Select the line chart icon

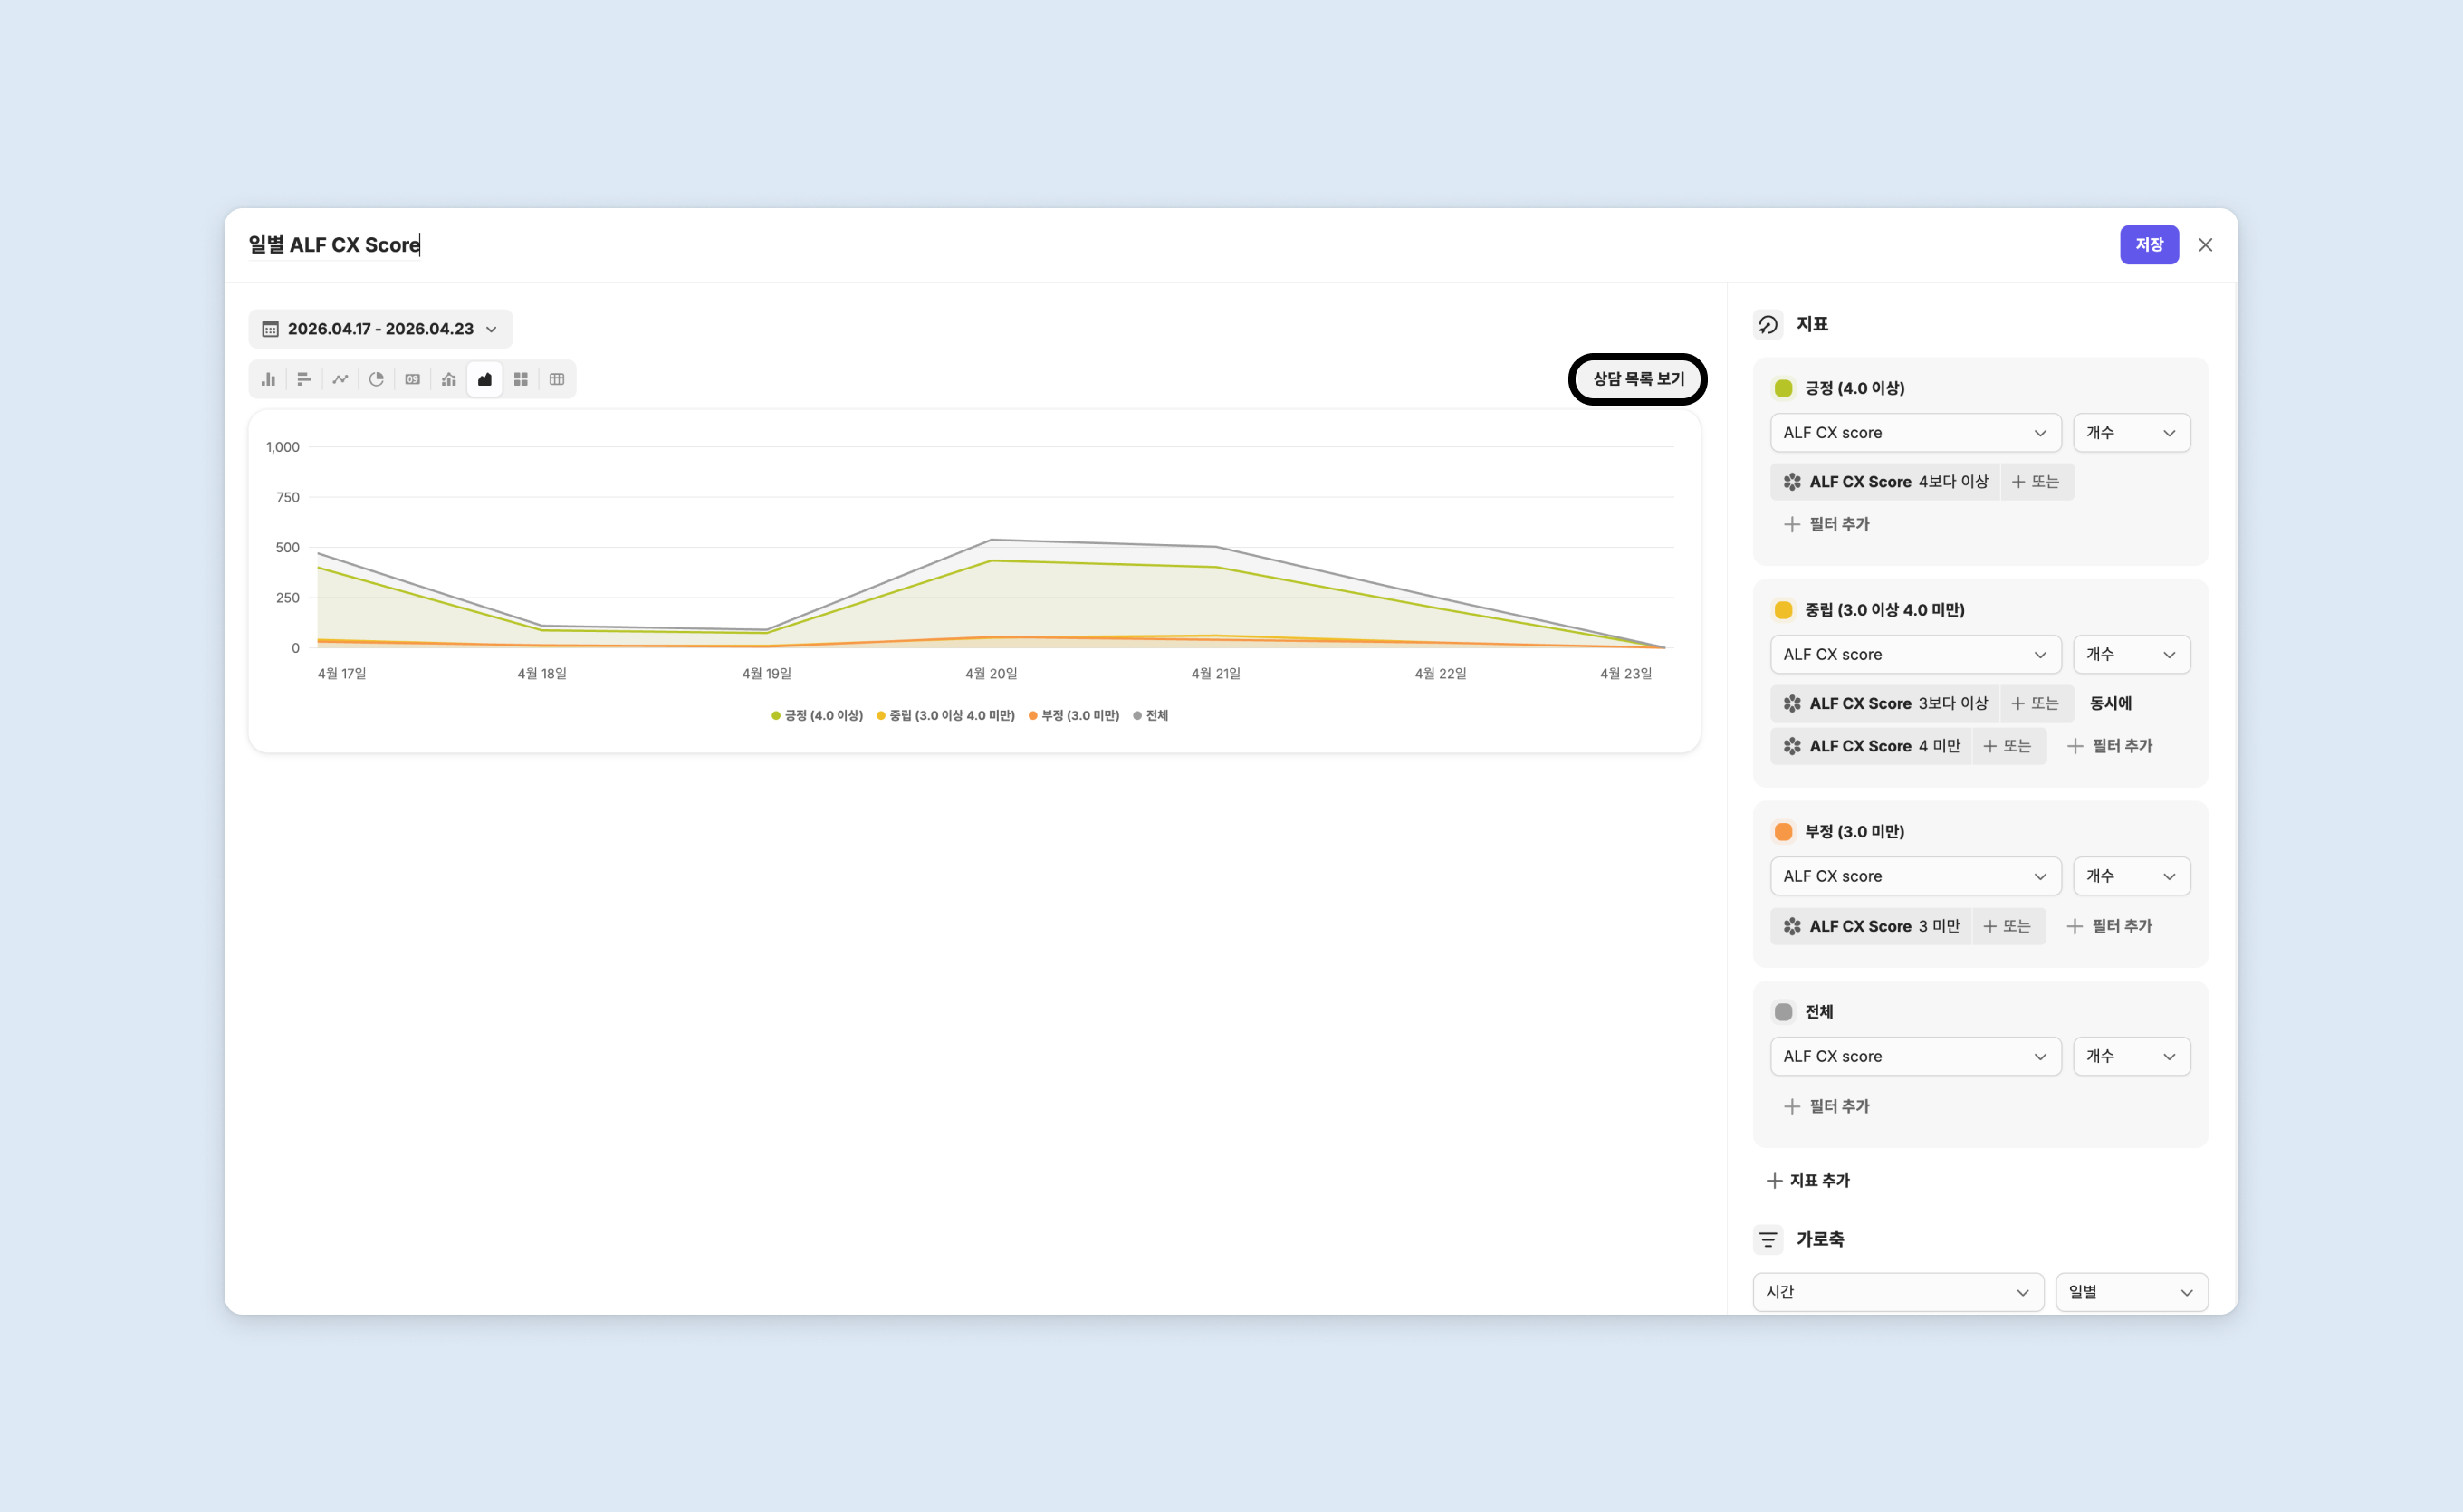click(x=340, y=379)
